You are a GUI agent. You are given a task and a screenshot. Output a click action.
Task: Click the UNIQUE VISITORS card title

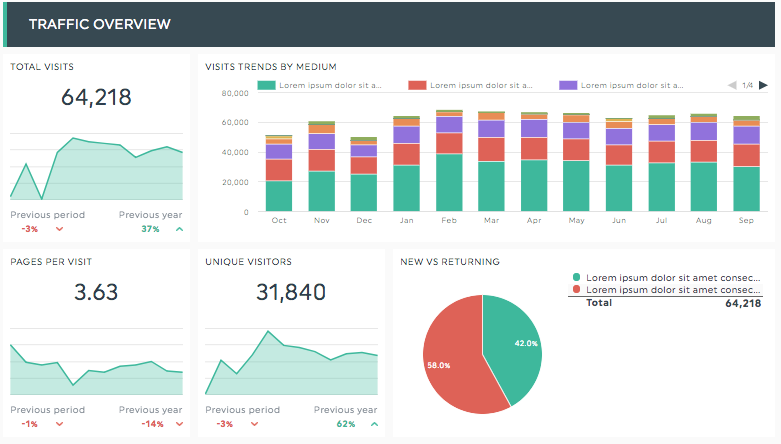click(x=249, y=262)
